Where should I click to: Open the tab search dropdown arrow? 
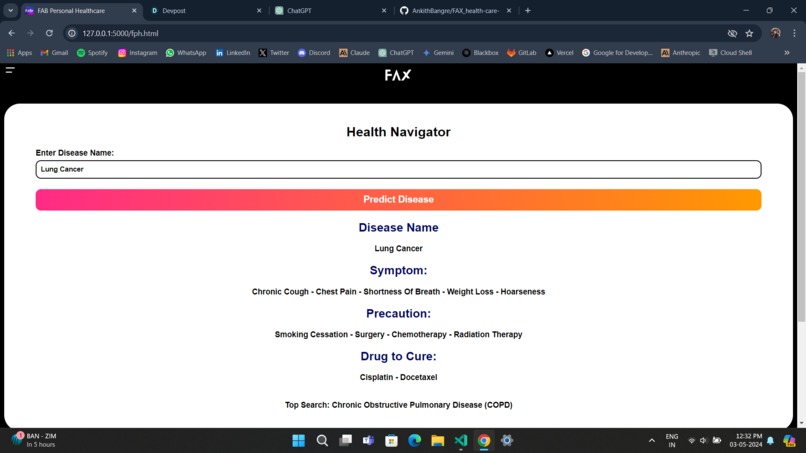point(10,10)
